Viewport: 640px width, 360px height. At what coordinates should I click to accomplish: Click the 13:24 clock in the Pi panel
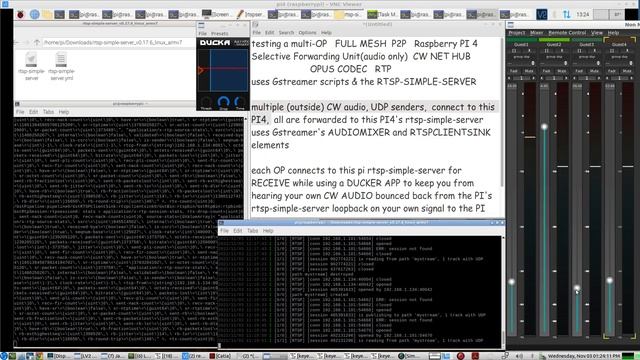(583, 14)
